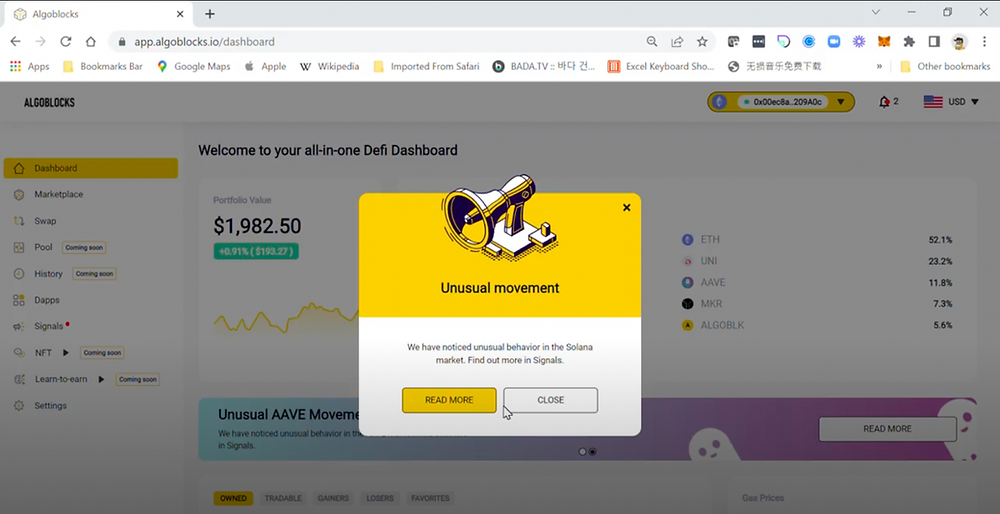Select the TRADABLE tab
This screenshot has width=1000, height=514.
point(283,498)
